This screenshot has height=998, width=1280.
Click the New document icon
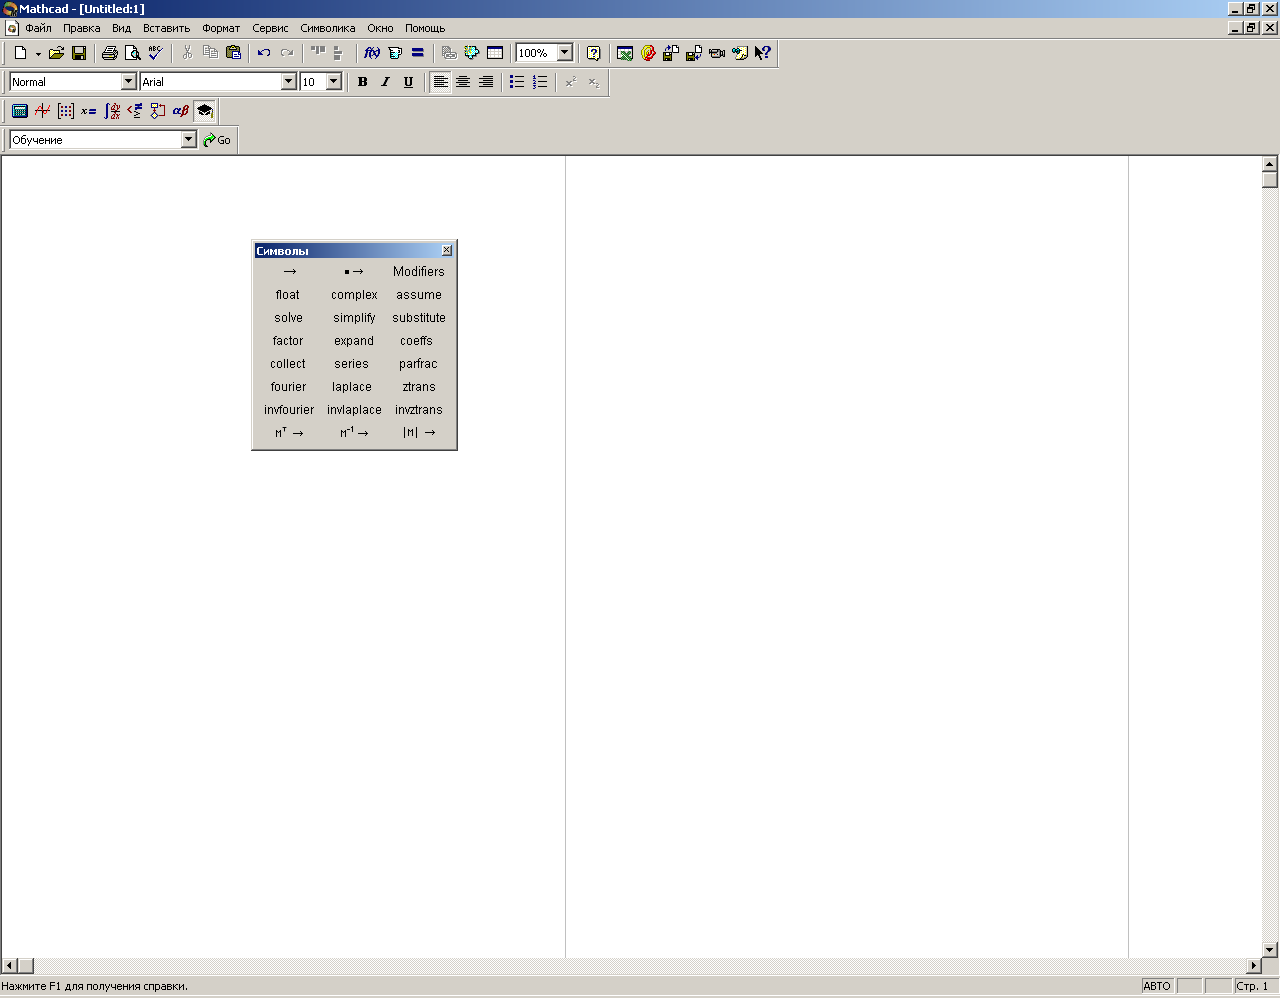[x=20, y=53]
